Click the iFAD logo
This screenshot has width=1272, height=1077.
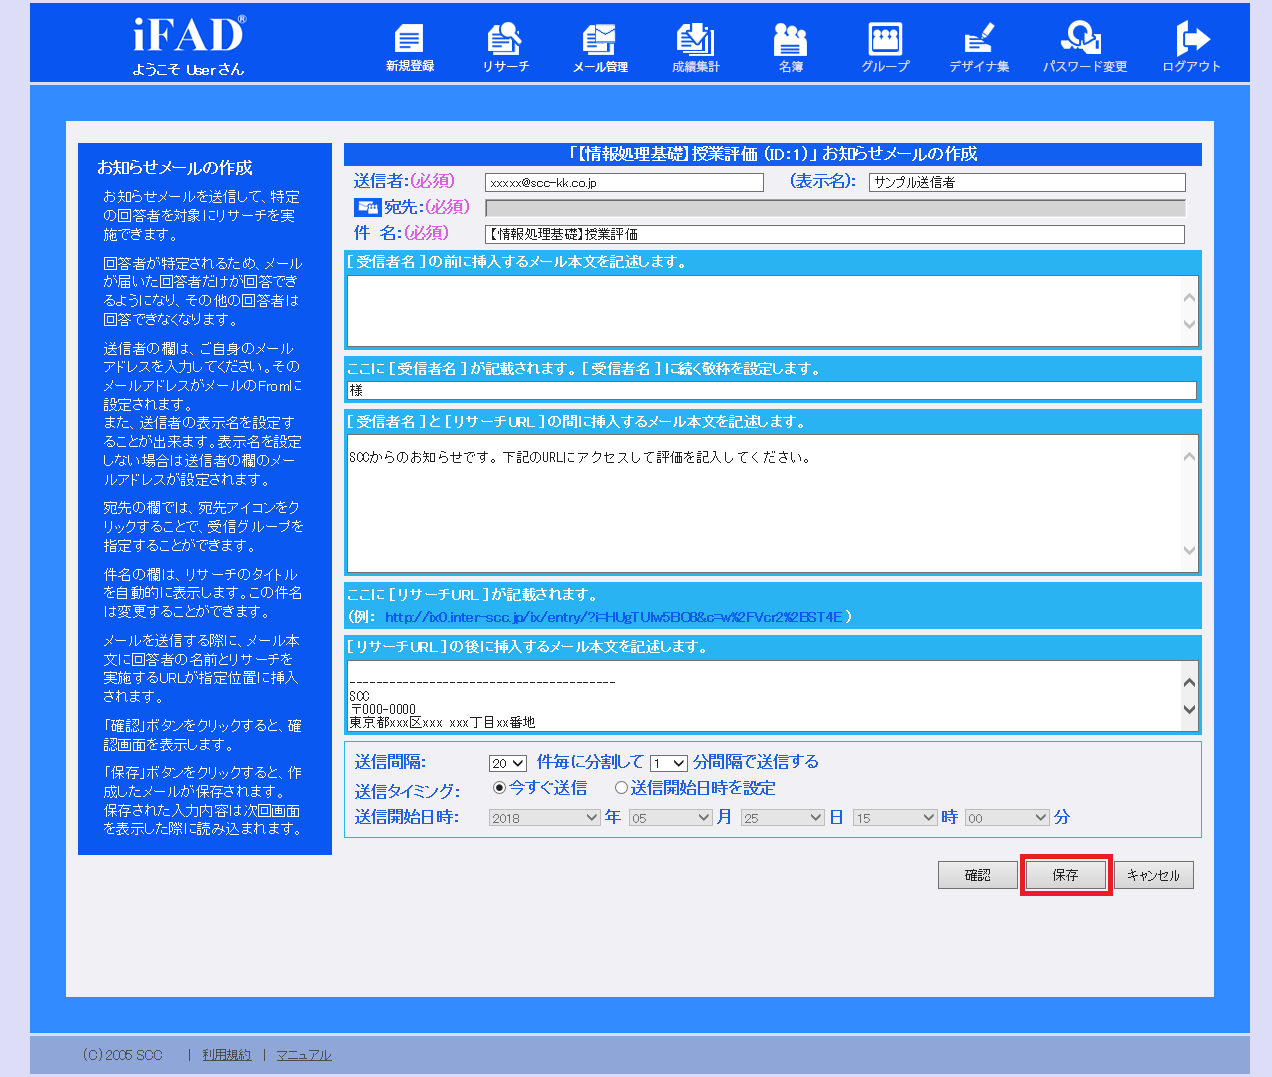click(189, 35)
